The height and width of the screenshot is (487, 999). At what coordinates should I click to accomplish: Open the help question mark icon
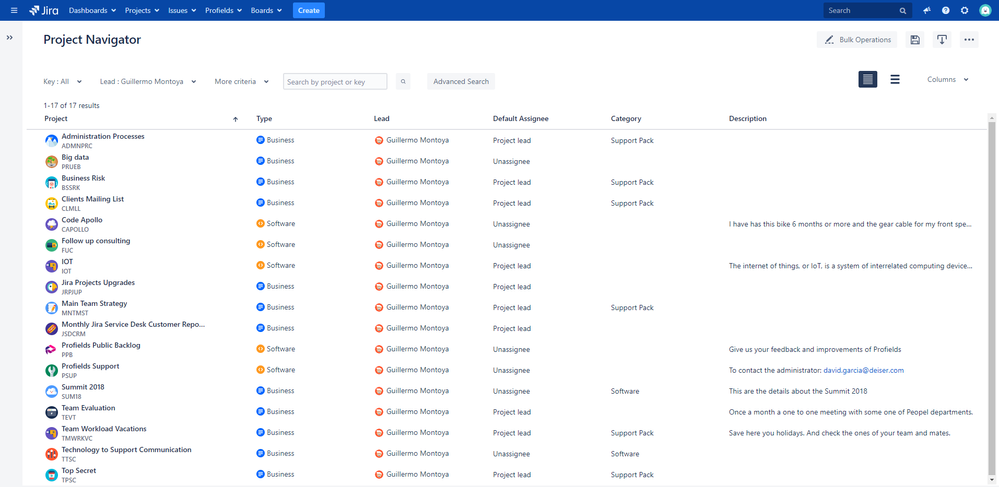[x=945, y=10]
